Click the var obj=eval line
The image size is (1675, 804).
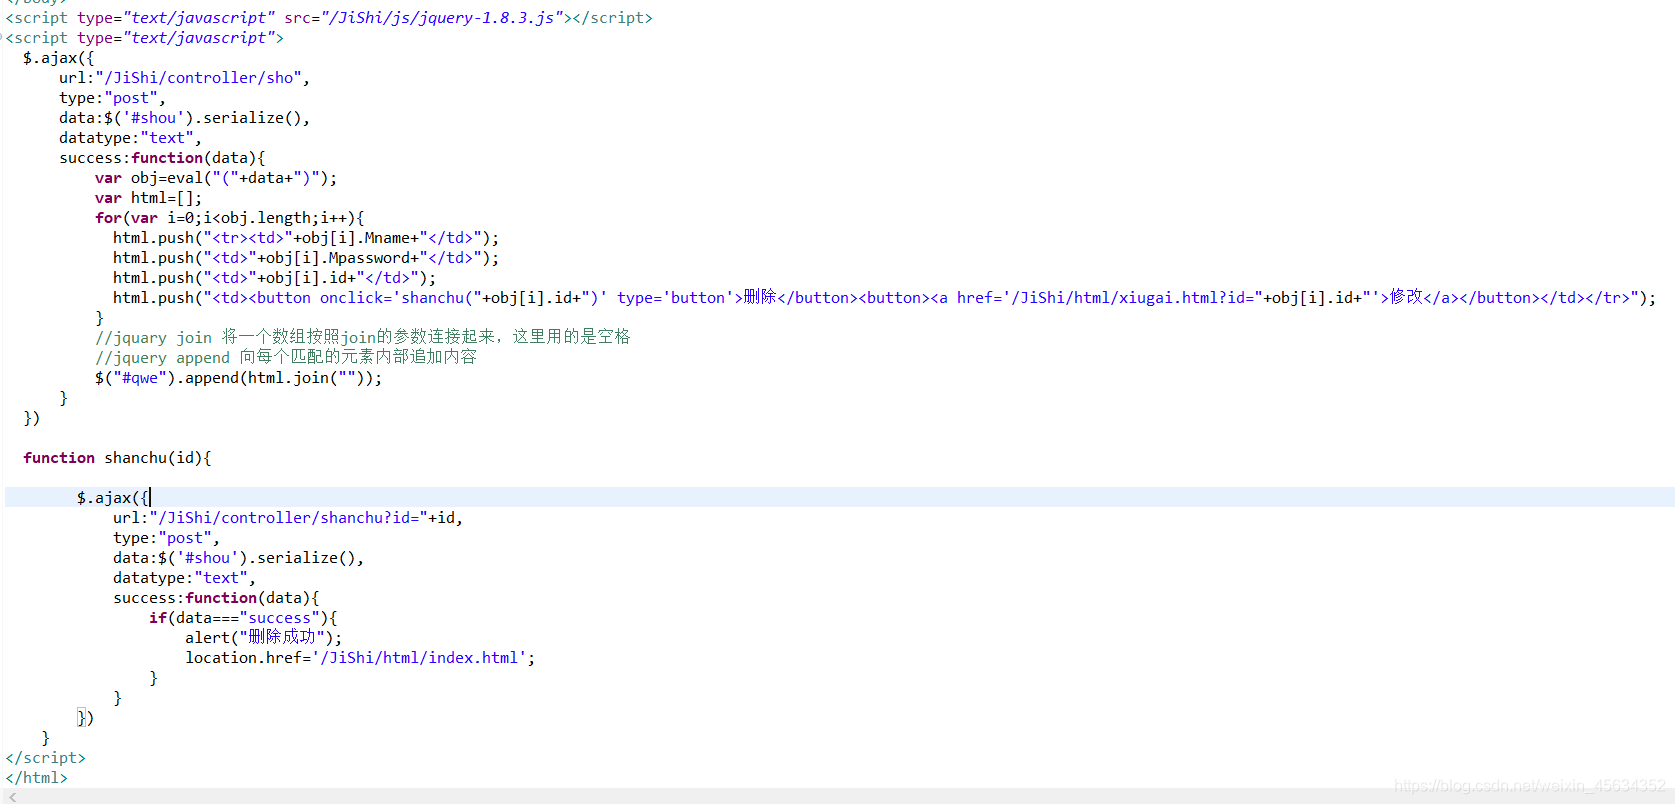[216, 178]
